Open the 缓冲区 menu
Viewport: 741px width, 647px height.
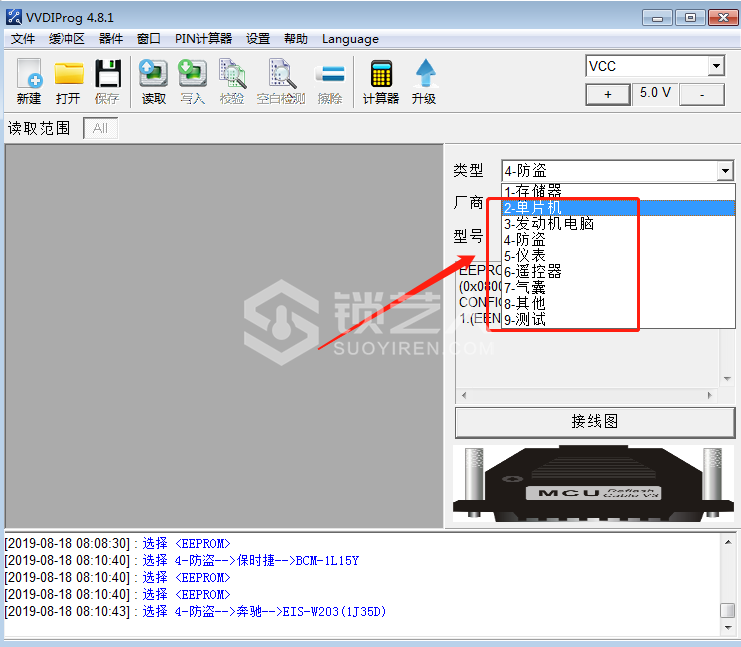(x=67, y=39)
